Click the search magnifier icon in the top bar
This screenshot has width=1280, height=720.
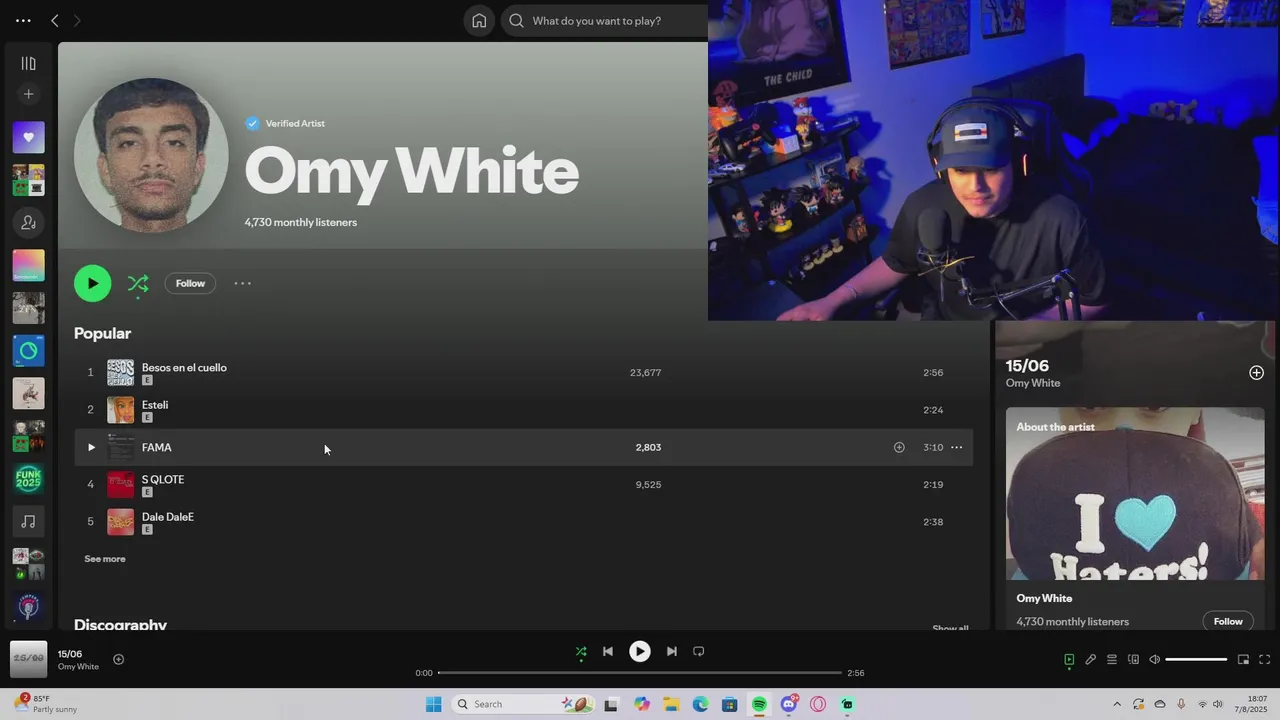(516, 20)
